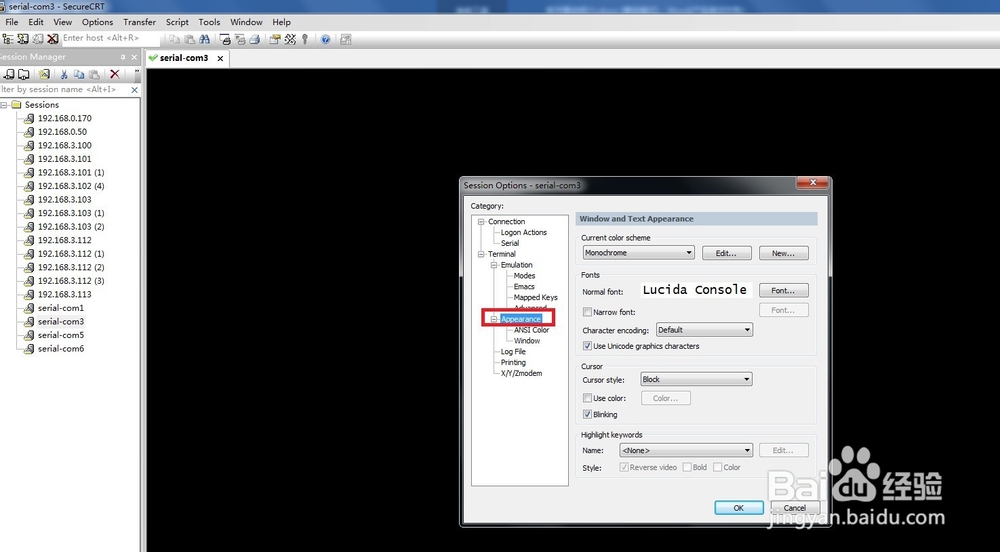Collapse the Emulation category node
1000x552 pixels.
[494, 265]
